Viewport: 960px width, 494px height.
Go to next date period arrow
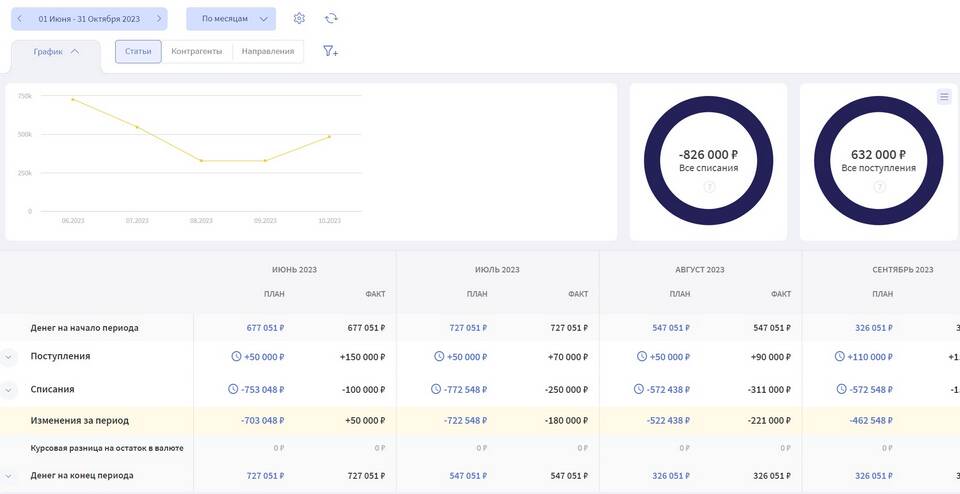click(158, 18)
